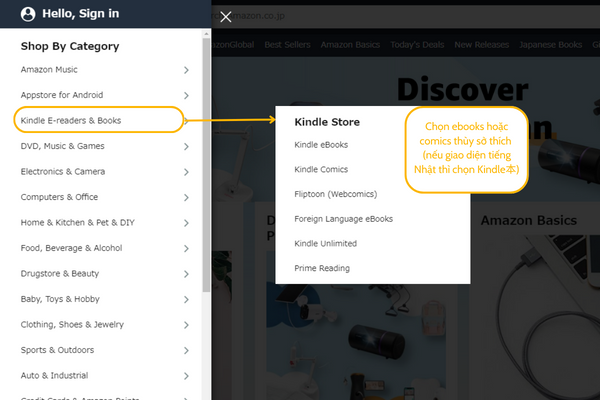Open Hello, Sign in header link
Screen dimensions: 600x400
[80, 14]
